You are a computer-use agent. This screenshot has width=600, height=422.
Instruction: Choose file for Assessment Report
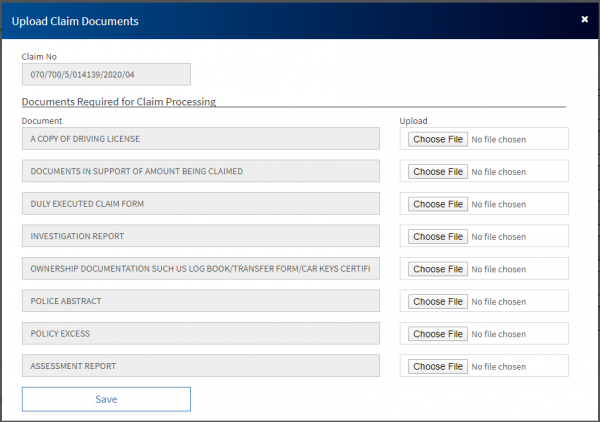pos(437,367)
